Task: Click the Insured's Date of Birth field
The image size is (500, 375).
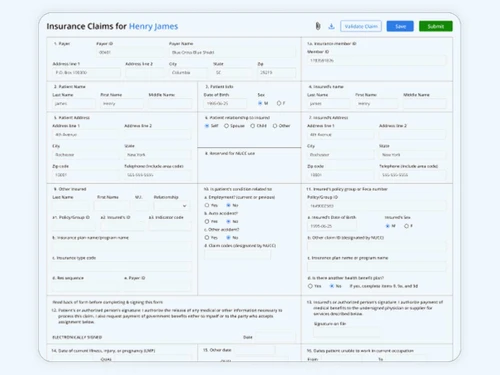Action: pyautogui.click(x=332, y=226)
